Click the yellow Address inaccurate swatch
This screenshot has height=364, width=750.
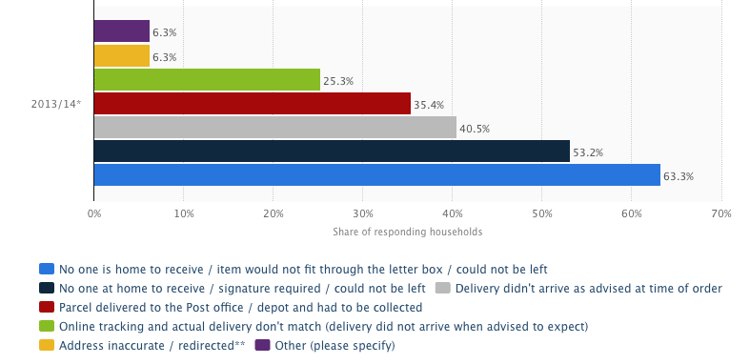pyautogui.click(x=47, y=345)
